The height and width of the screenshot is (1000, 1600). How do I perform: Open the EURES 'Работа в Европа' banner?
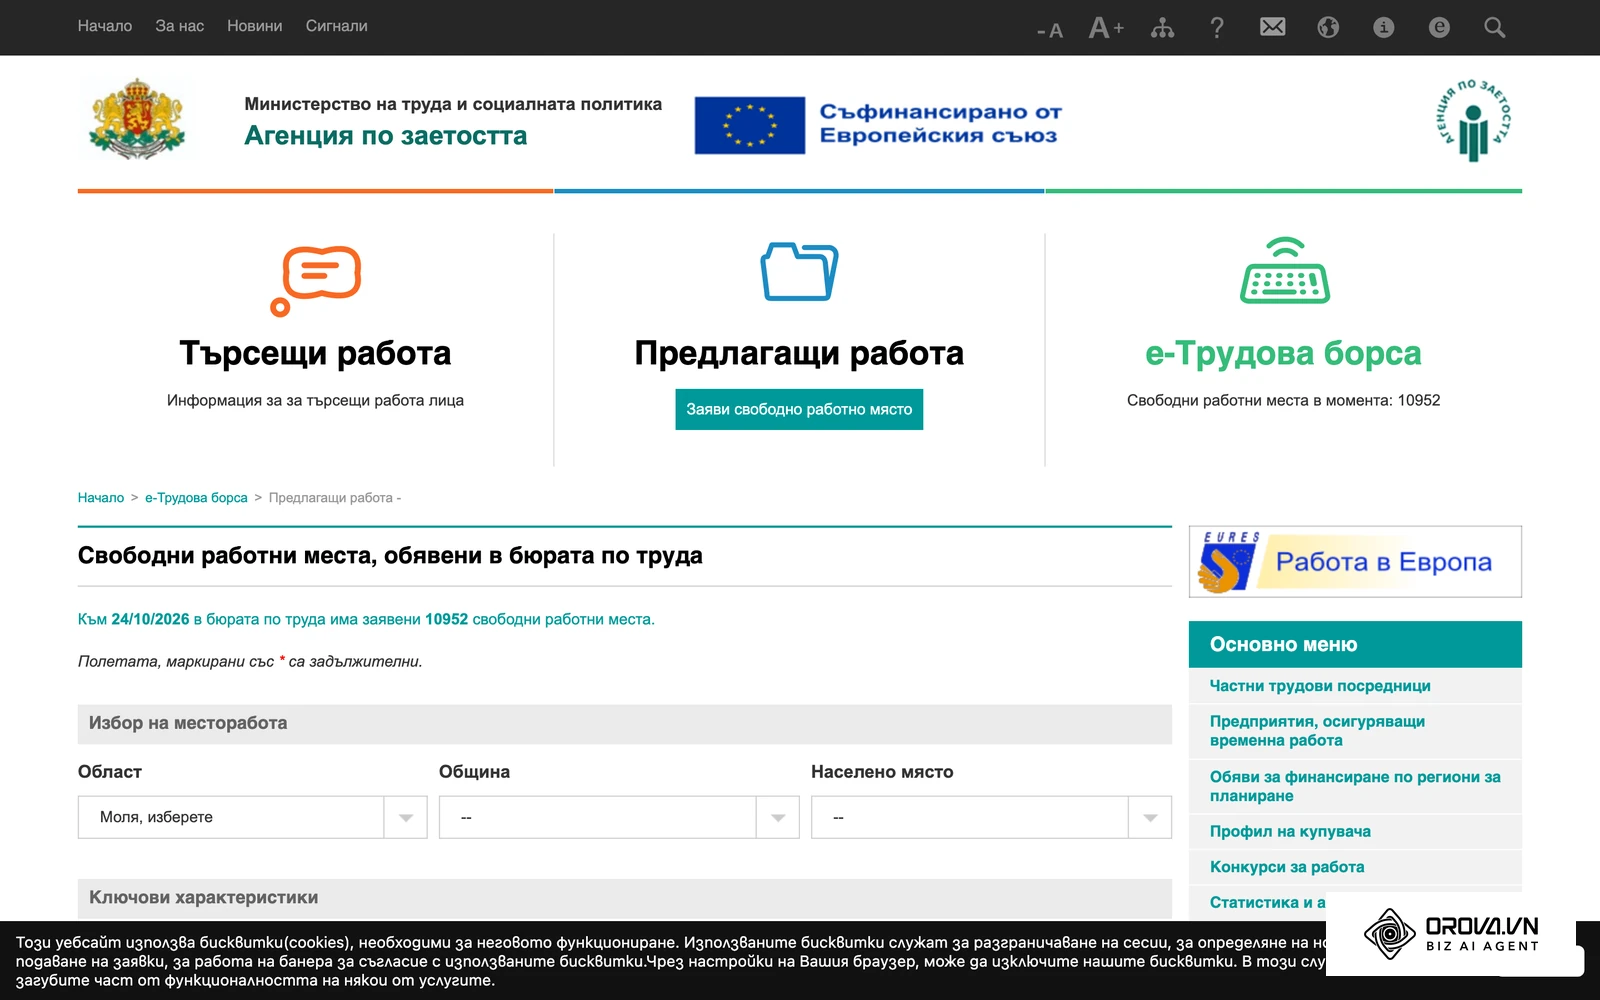1355,562
